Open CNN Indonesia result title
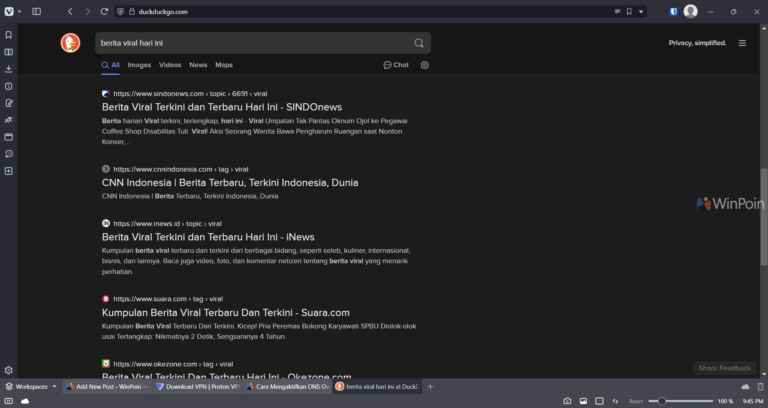 click(230, 183)
